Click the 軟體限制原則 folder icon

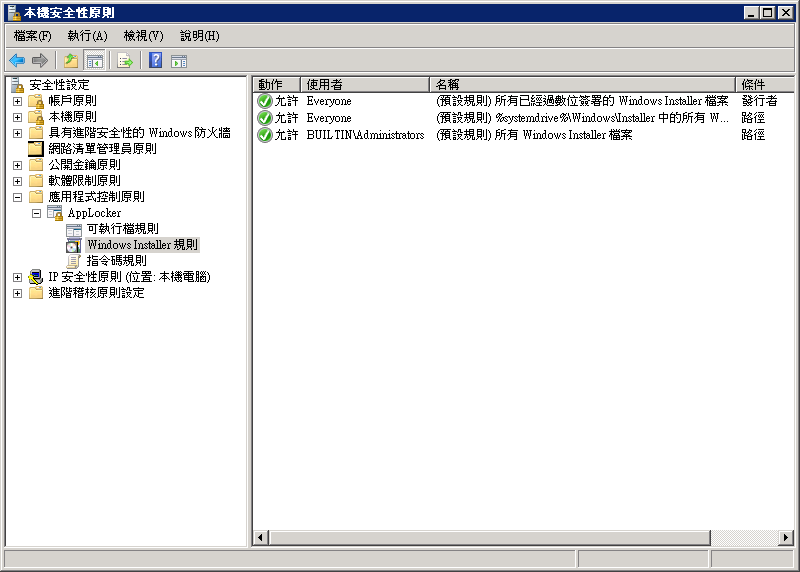click(36, 181)
